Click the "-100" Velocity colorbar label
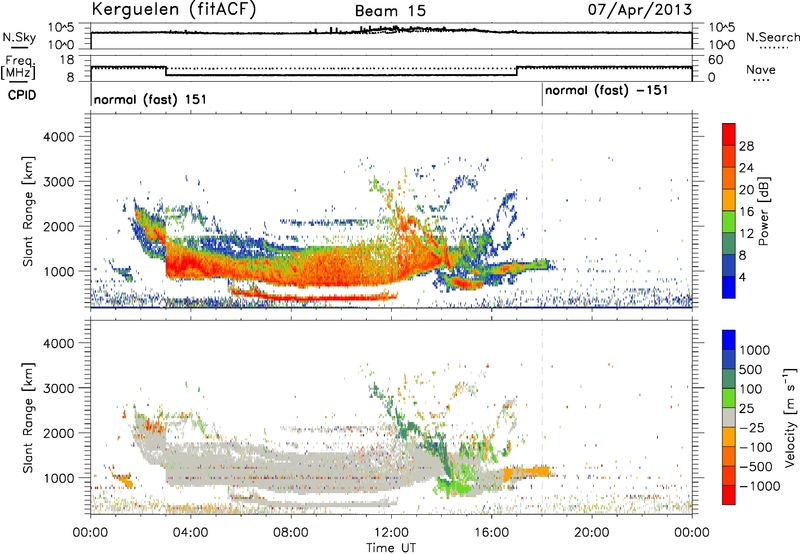Screen dimensions: 800x554 (x=756, y=447)
